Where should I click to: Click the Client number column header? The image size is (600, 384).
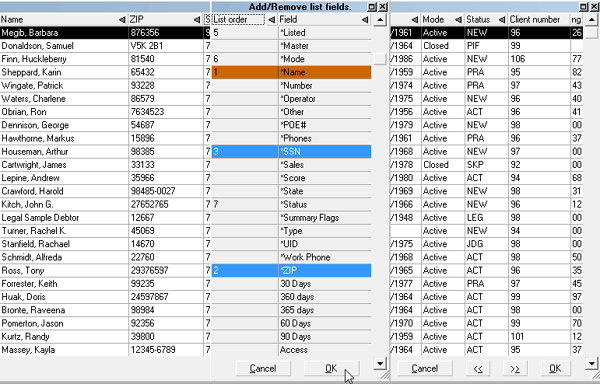539,20
